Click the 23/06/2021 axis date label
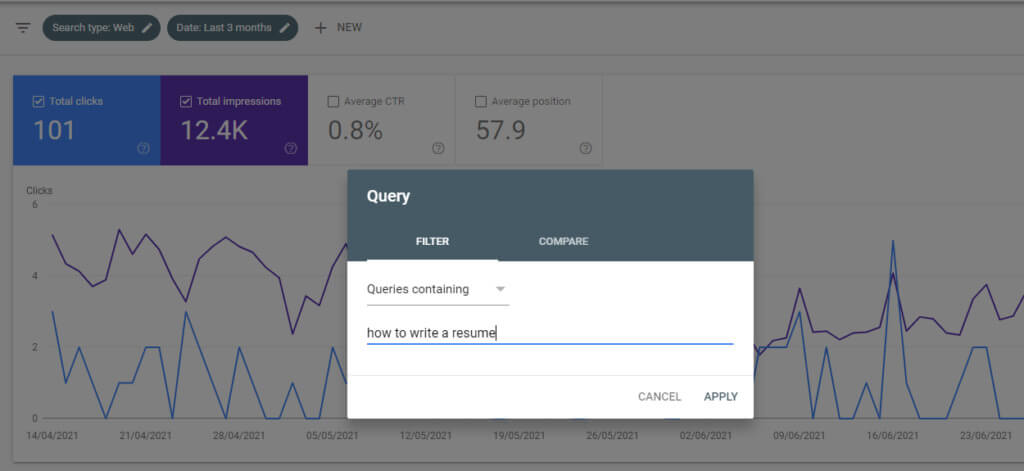 (985, 435)
